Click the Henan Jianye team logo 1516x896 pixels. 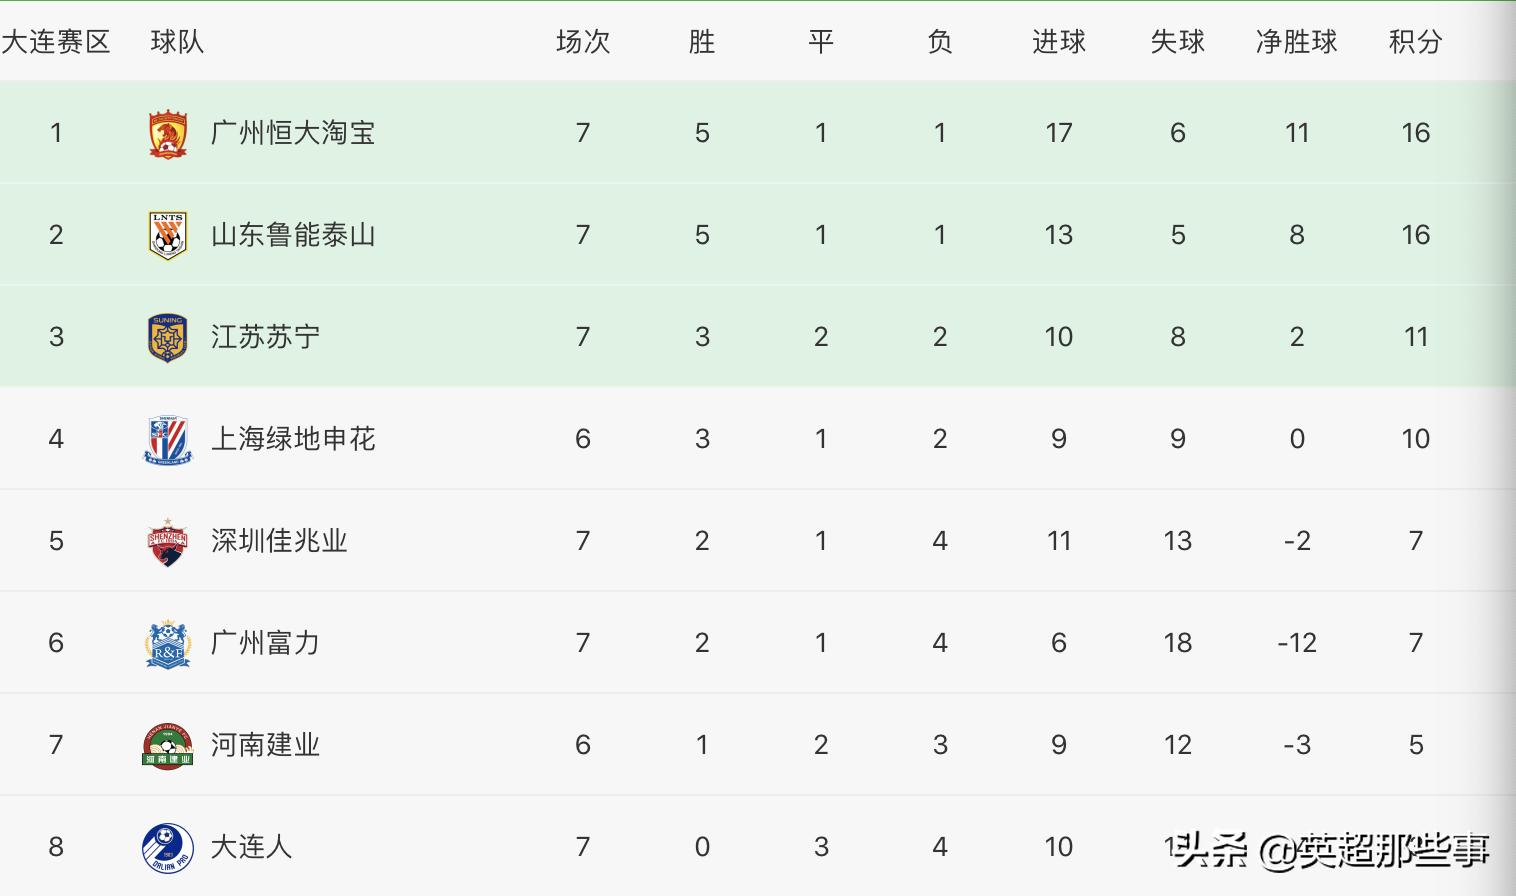coord(168,746)
